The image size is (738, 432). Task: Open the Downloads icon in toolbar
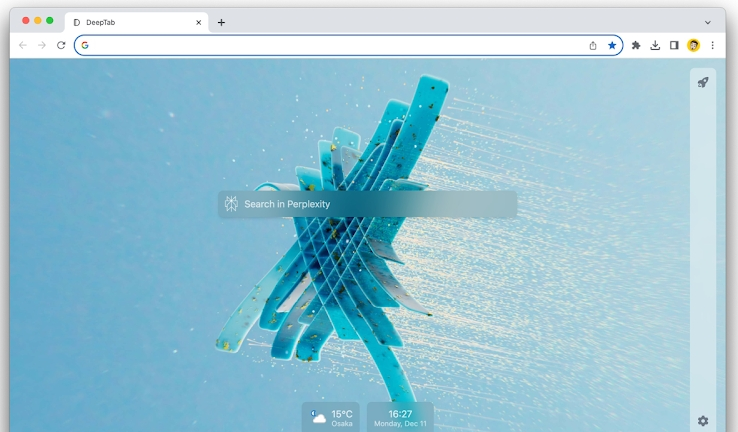coord(655,45)
